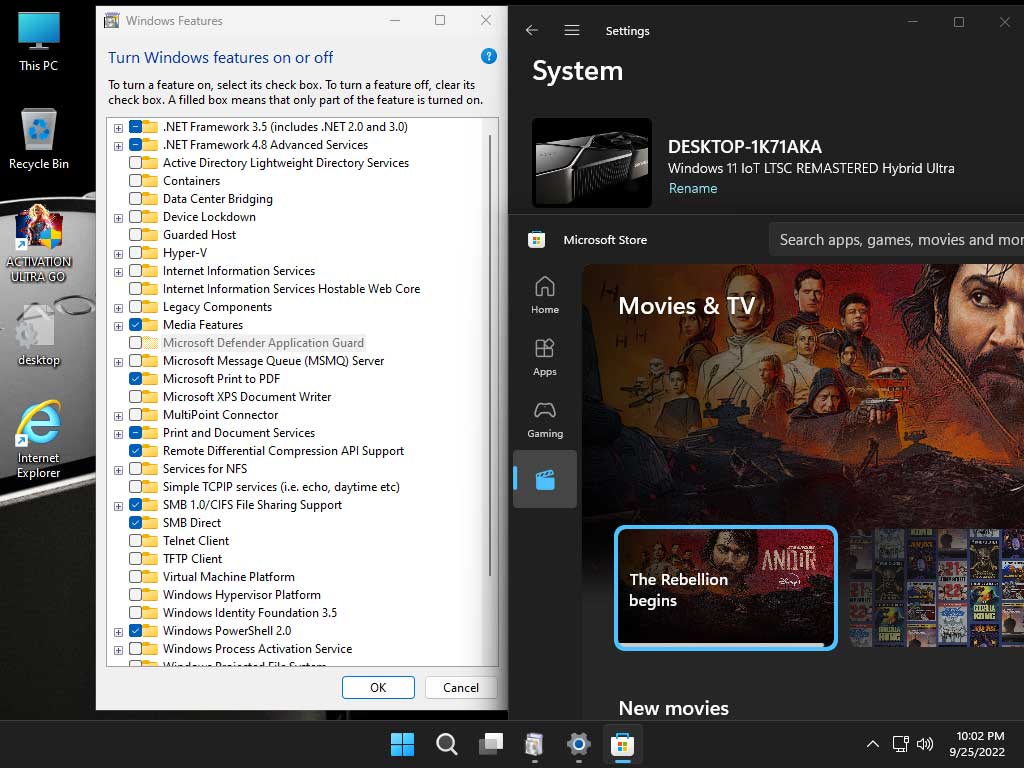Open the movie collection poster tile
The height and width of the screenshot is (768, 1024).
tap(936, 587)
